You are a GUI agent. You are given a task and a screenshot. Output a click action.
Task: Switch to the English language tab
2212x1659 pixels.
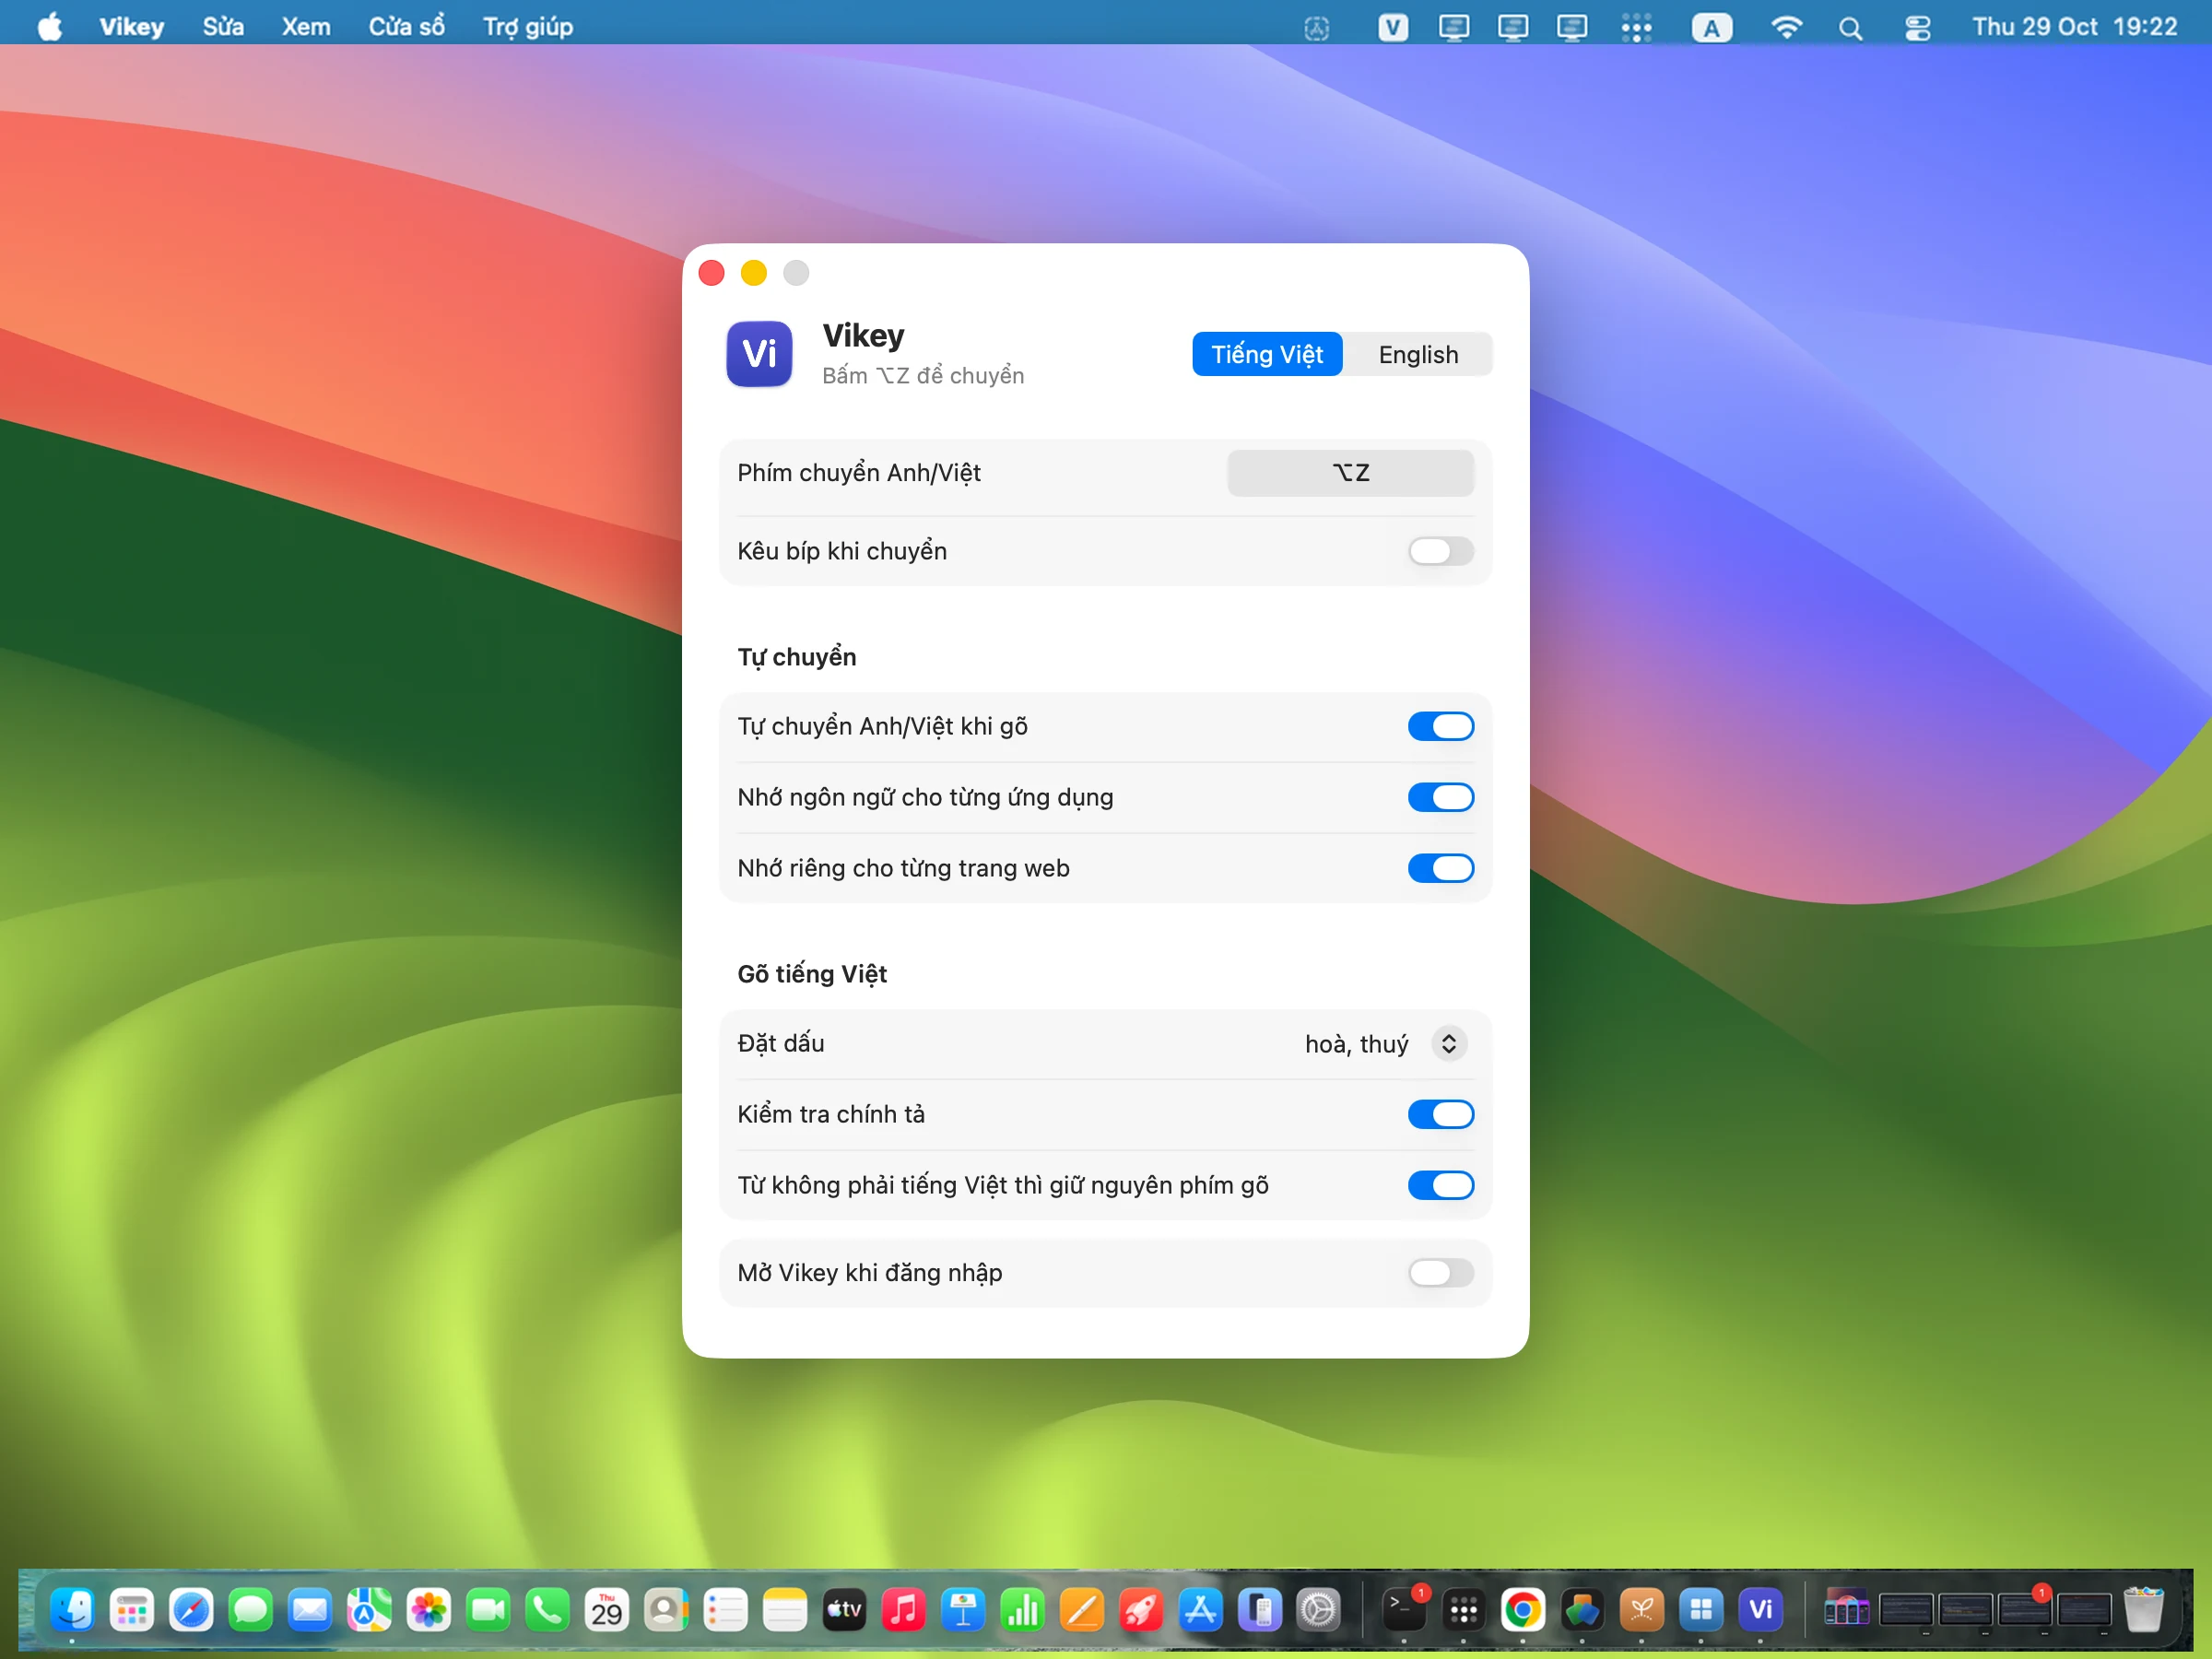(1418, 355)
